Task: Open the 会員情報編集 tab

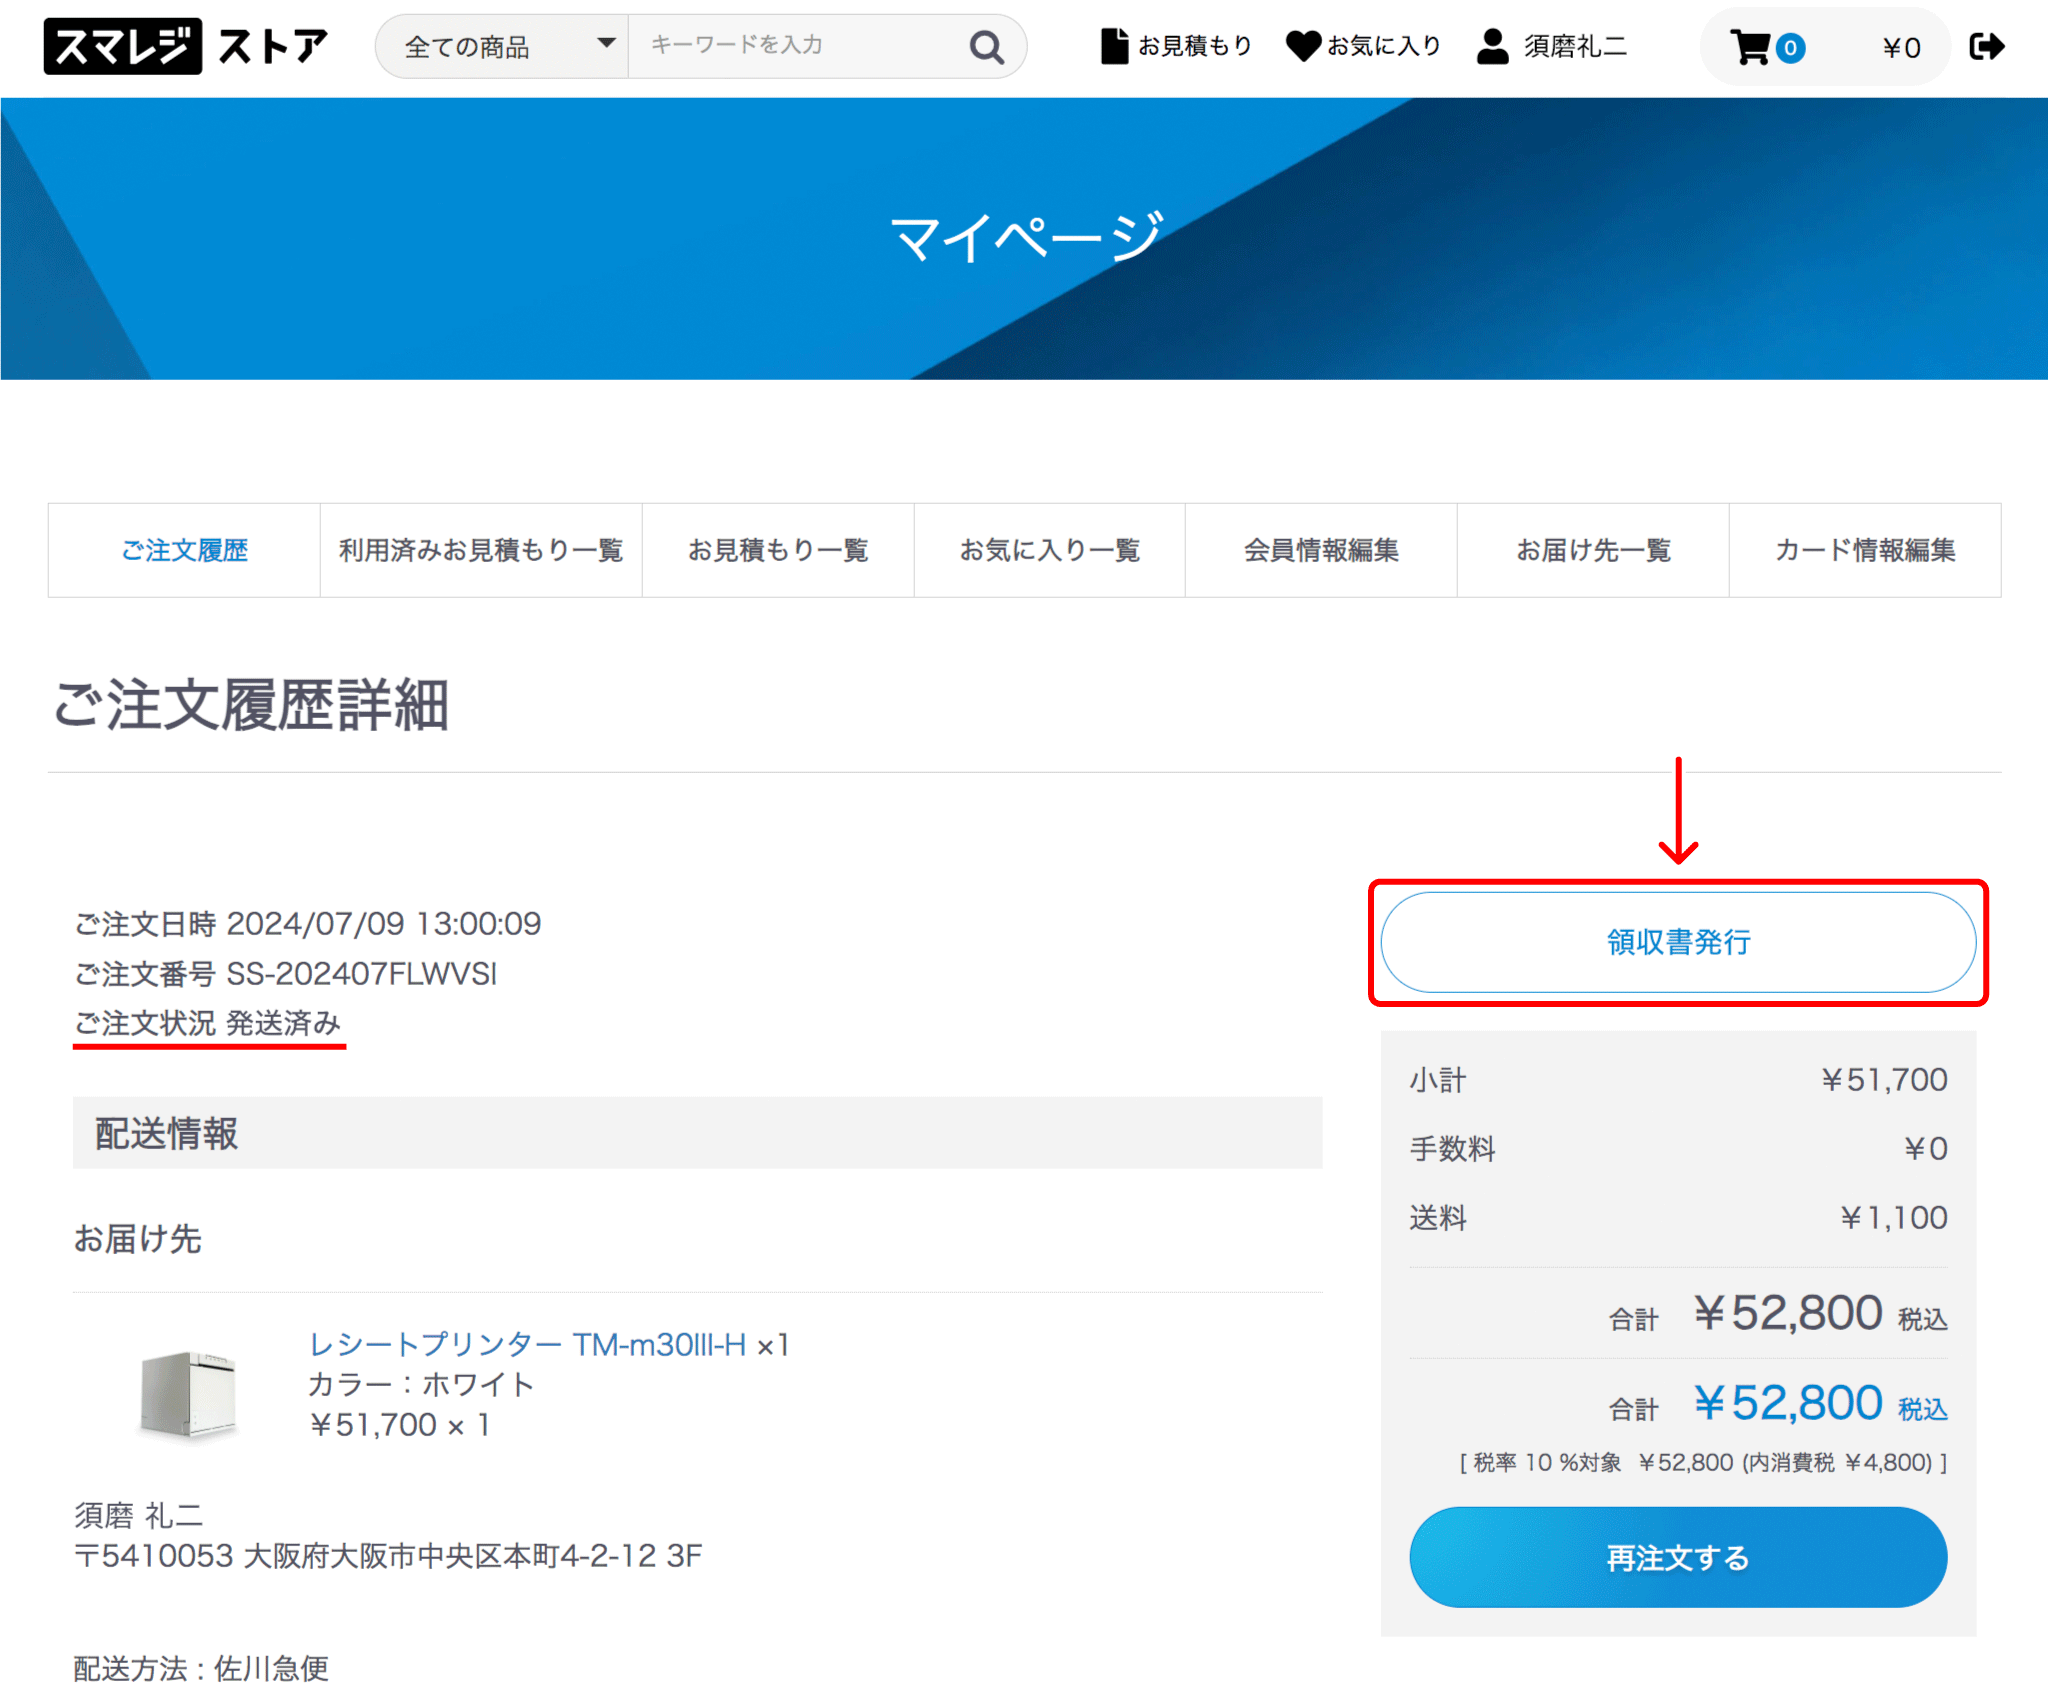Action: pos(1321,550)
